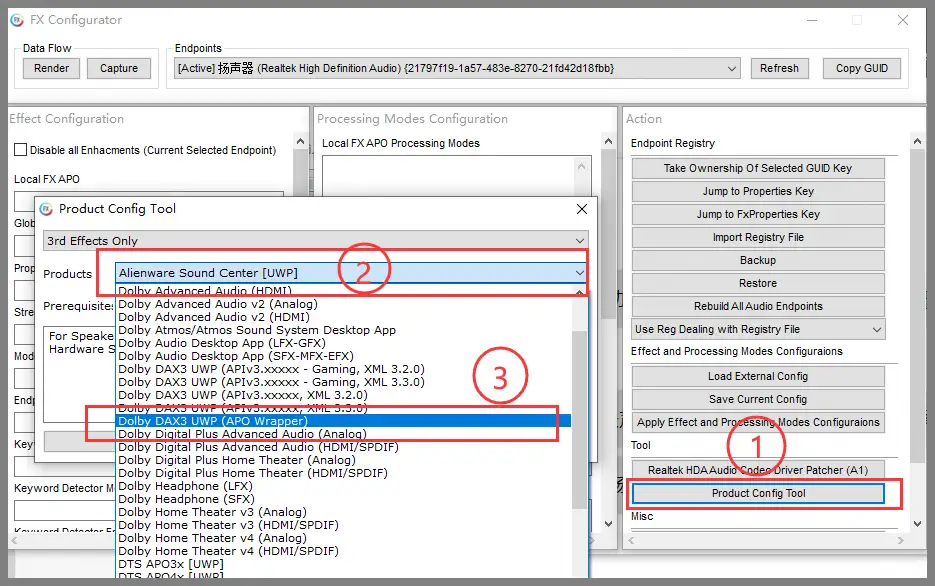Select Dolby Home Theater v3 (HDMI/SPDIF)
Screen dimensions: 935x586
coord(343,525)
